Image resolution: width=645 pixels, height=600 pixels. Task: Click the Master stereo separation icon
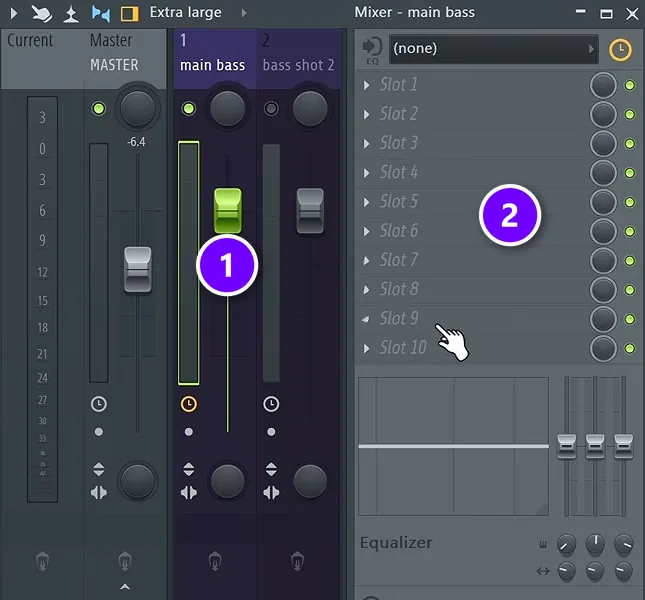(x=99, y=492)
